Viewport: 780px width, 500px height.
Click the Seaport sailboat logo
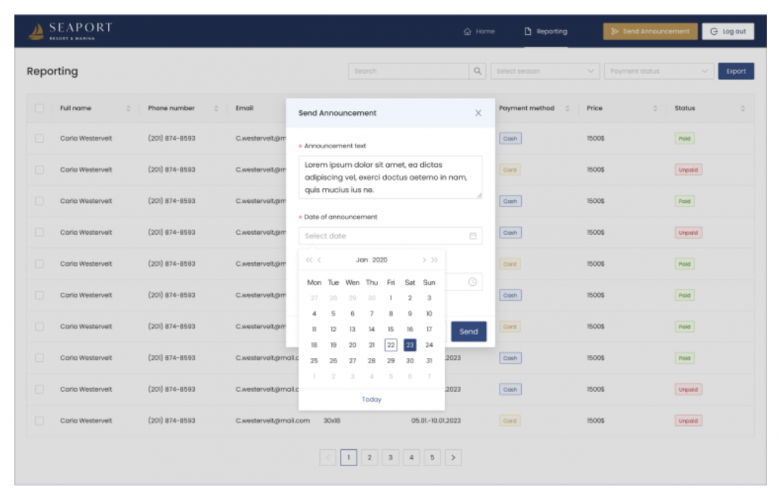(x=36, y=31)
